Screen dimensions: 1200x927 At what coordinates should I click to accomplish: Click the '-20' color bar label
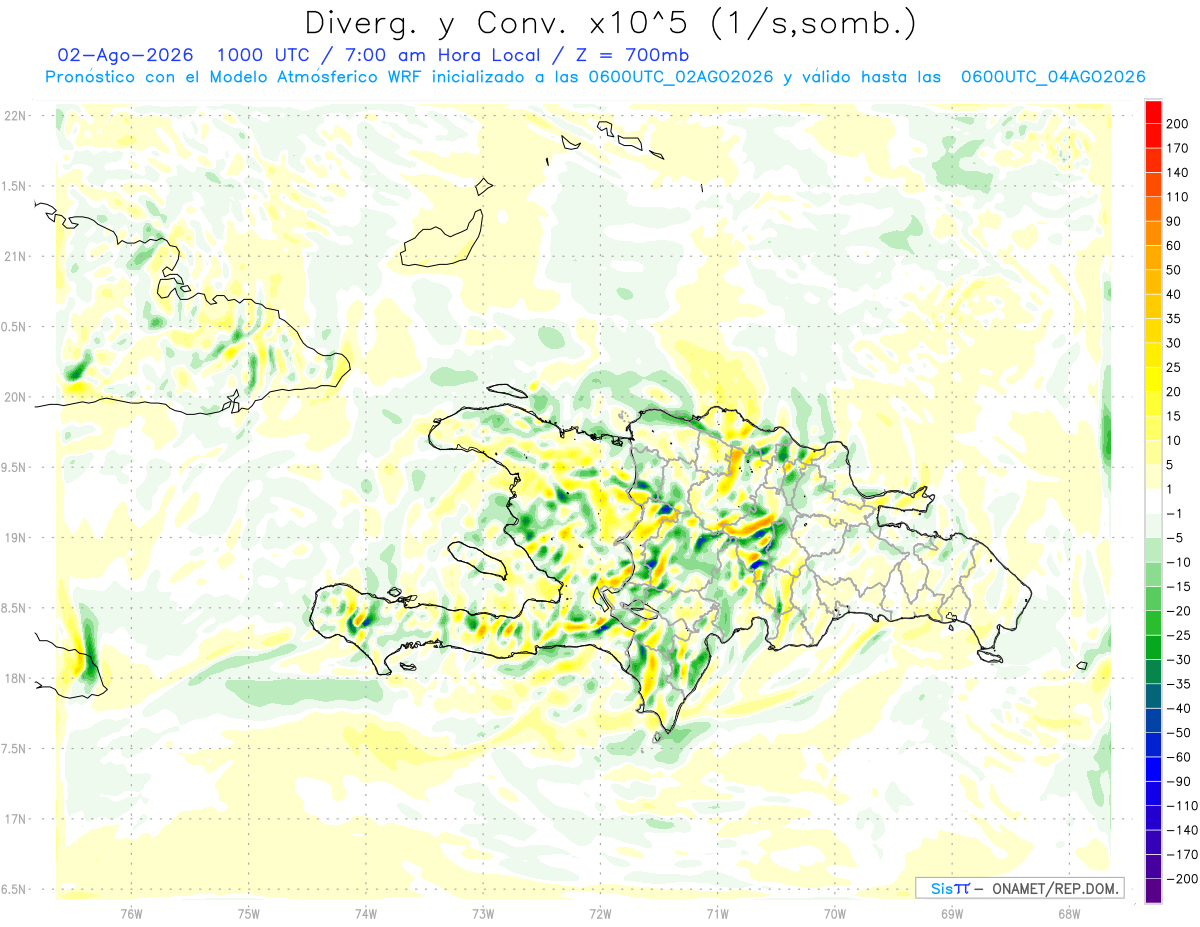(x=1181, y=611)
